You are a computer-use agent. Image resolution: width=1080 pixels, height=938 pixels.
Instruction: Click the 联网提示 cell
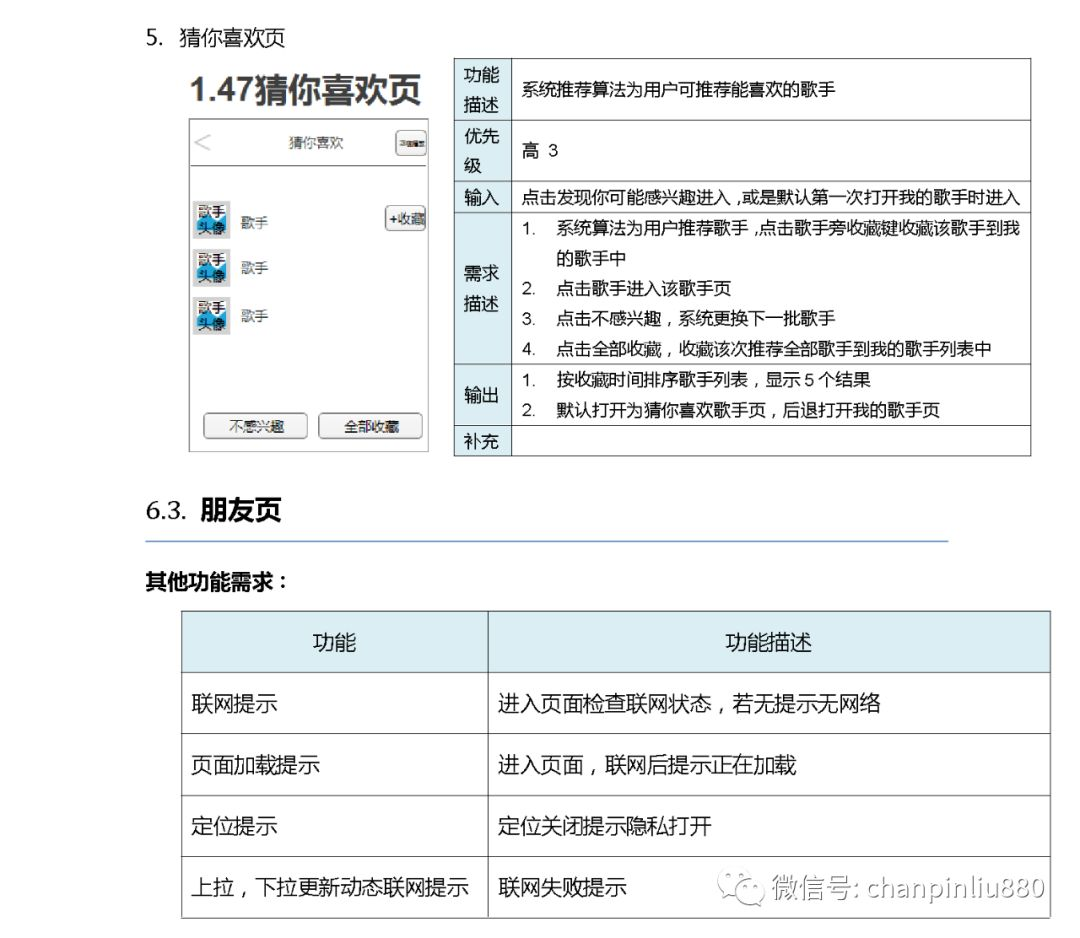pos(335,703)
